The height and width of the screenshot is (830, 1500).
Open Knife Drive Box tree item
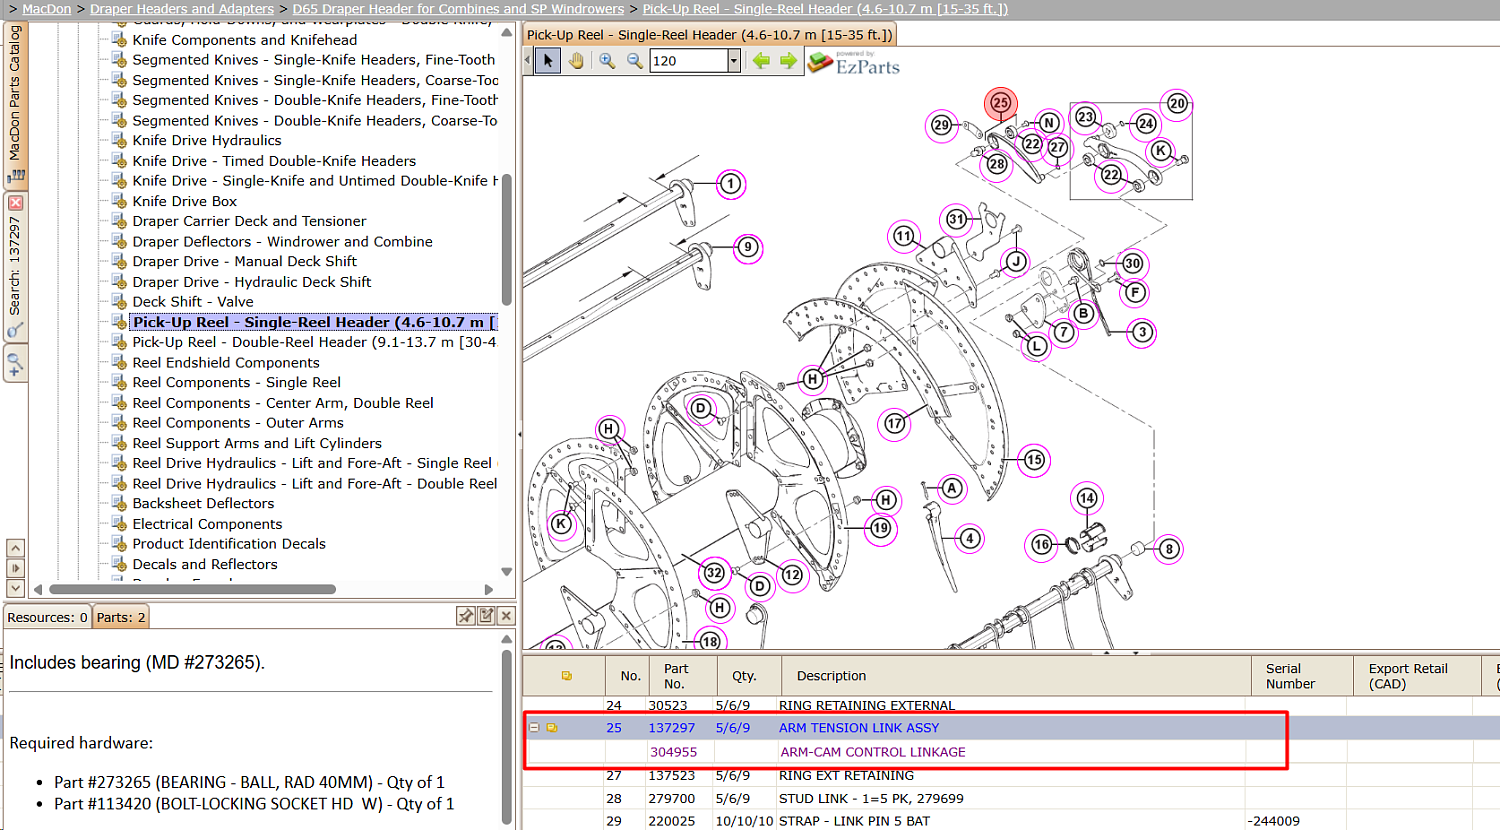185,201
